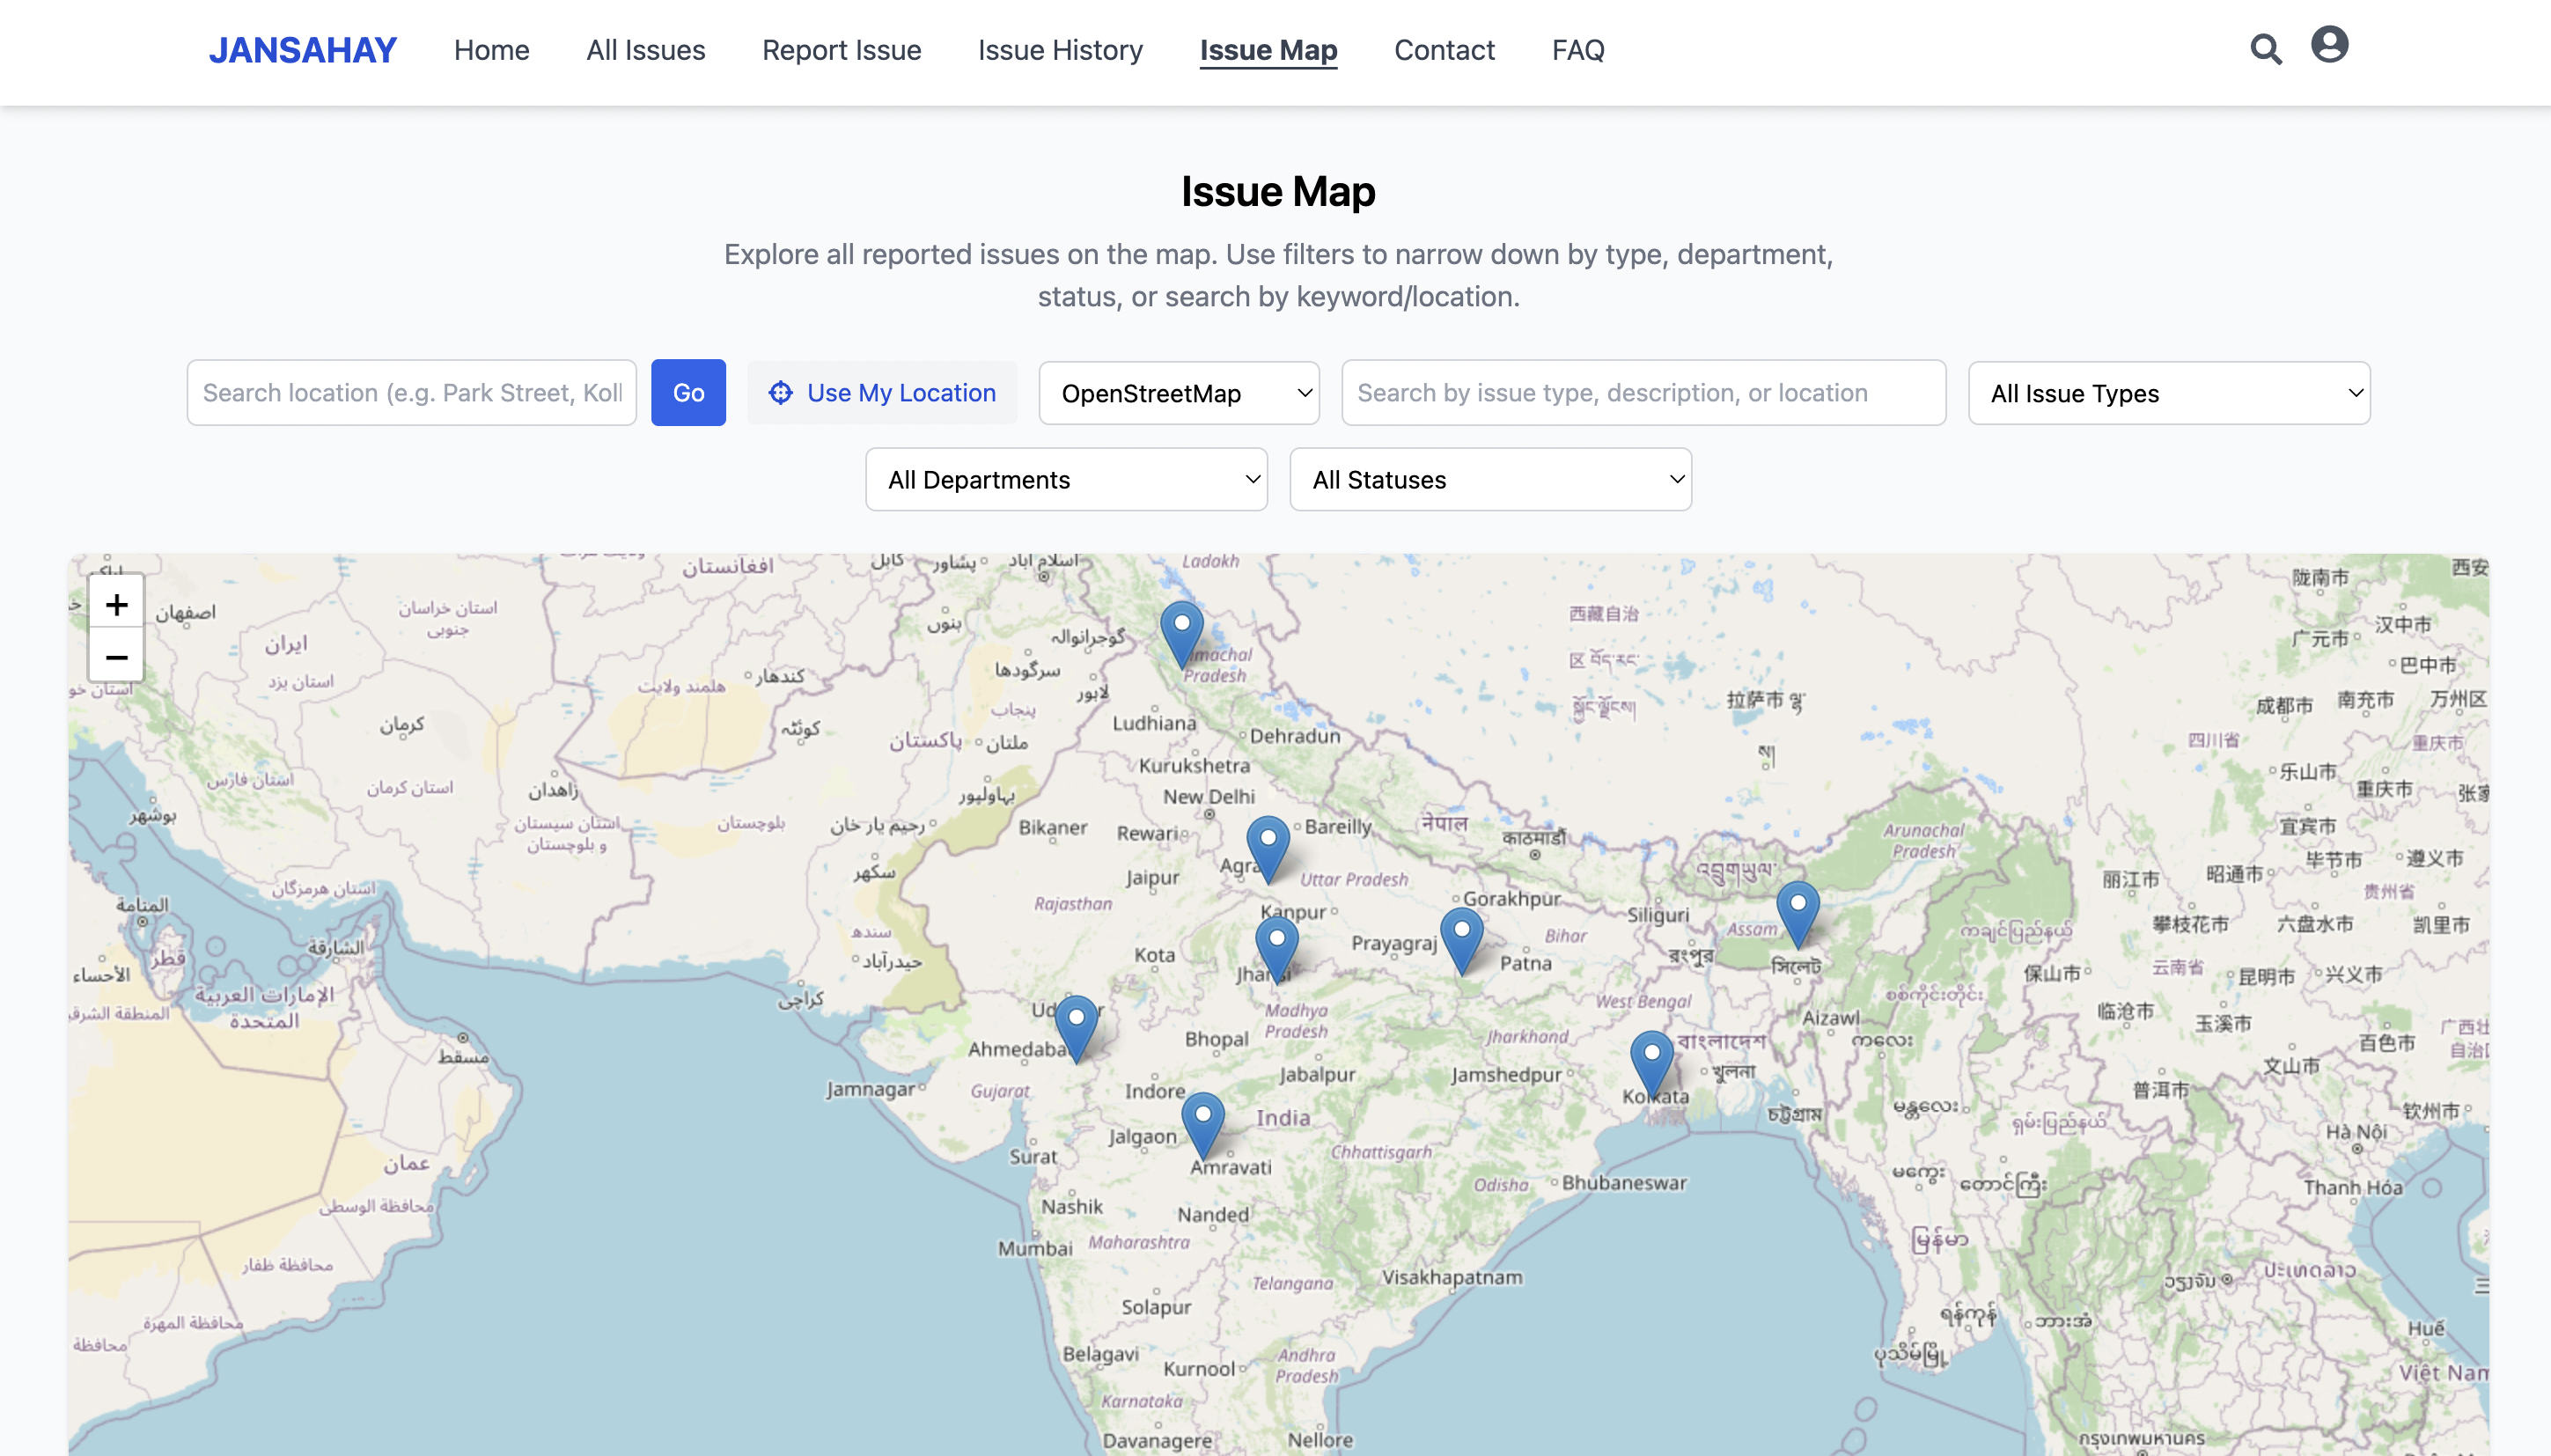Open the OpenStreetMap layer dropdown
This screenshot has width=2551, height=1456.
coord(1178,393)
